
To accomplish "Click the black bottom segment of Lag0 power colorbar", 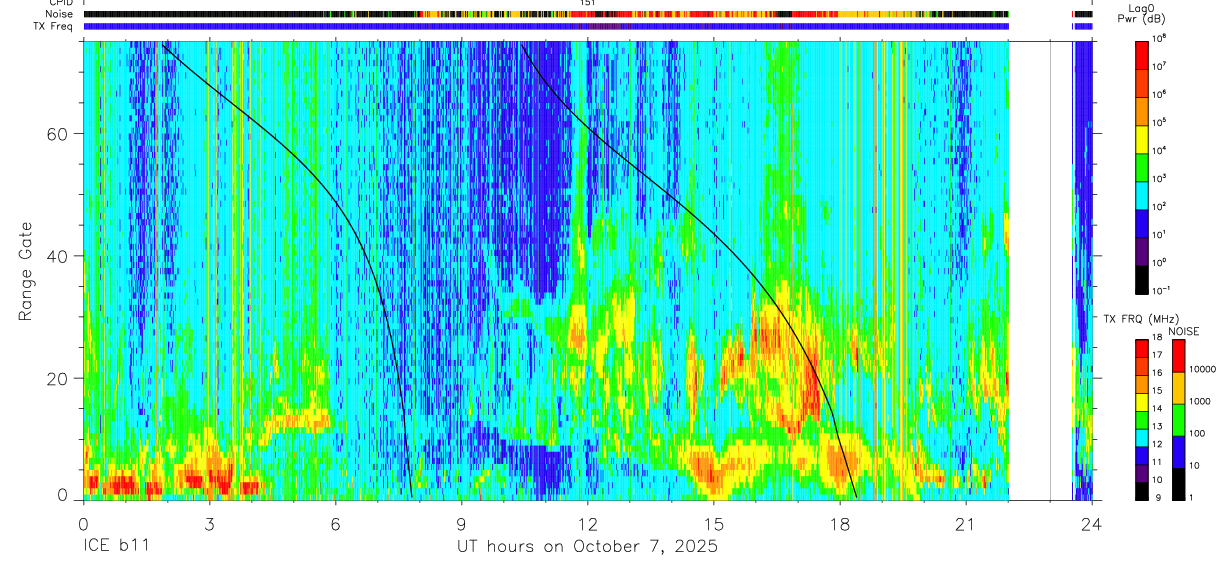I will coord(1142,280).
